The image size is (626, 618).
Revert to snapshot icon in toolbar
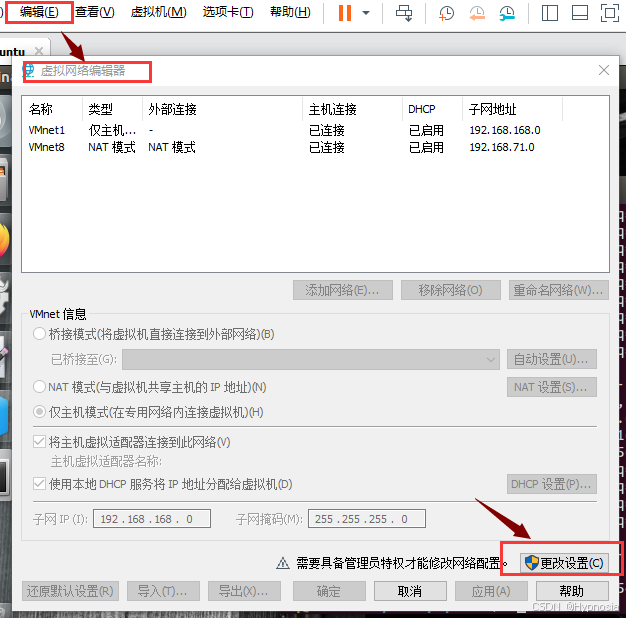pyautogui.click(x=477, y=13)
